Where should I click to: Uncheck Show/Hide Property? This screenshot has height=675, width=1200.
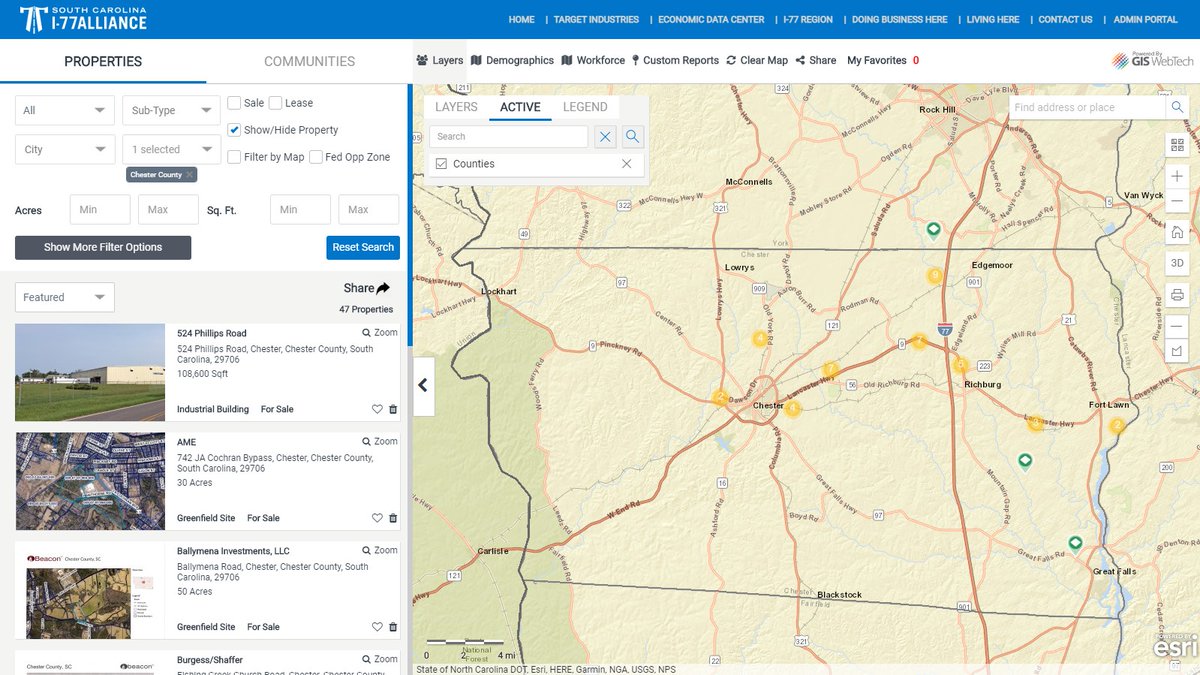pos(234,129)
